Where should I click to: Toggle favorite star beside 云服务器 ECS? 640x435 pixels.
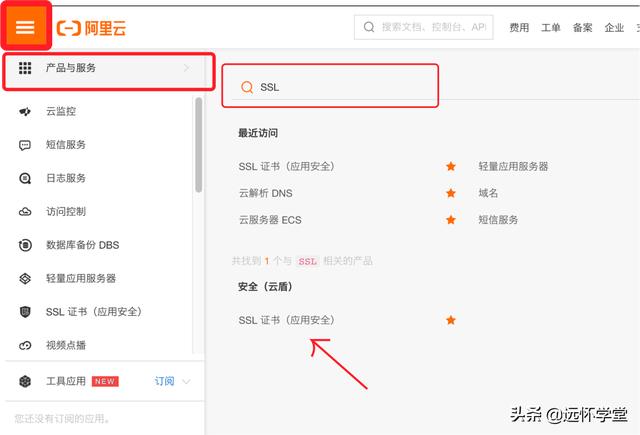tap(451, 220)
